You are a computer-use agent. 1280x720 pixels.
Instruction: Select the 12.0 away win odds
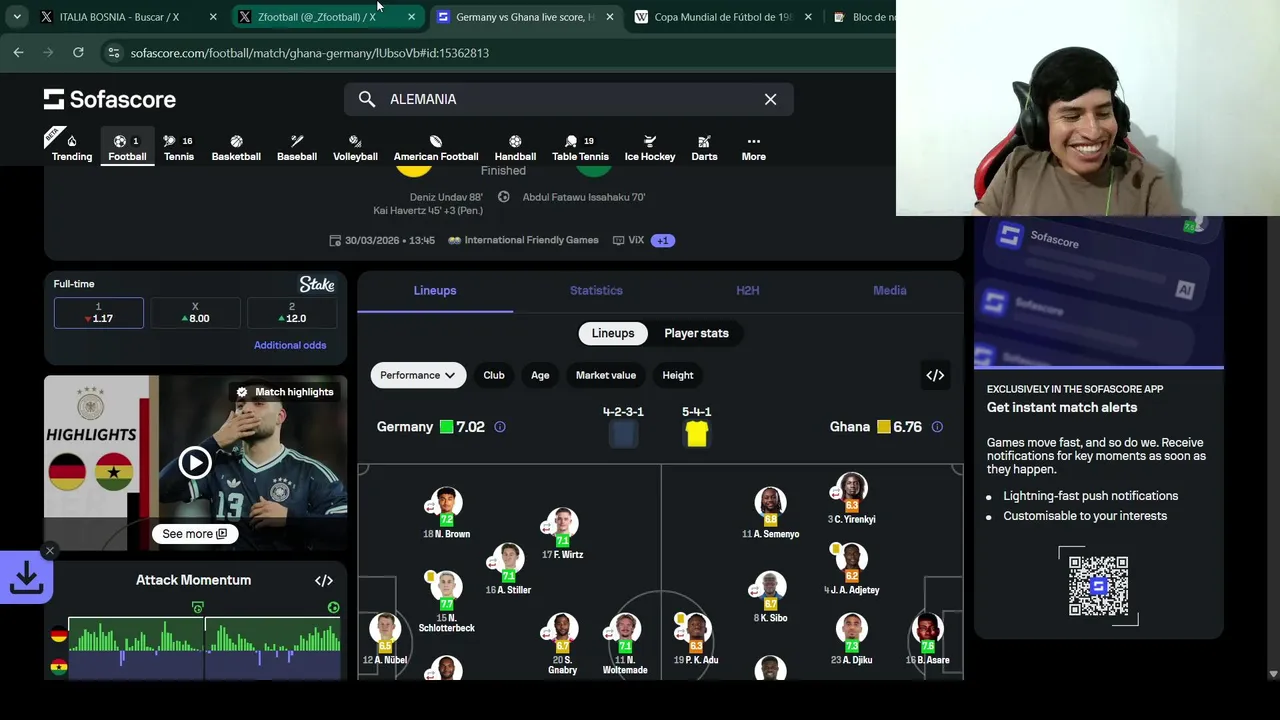tap(292, 313)
